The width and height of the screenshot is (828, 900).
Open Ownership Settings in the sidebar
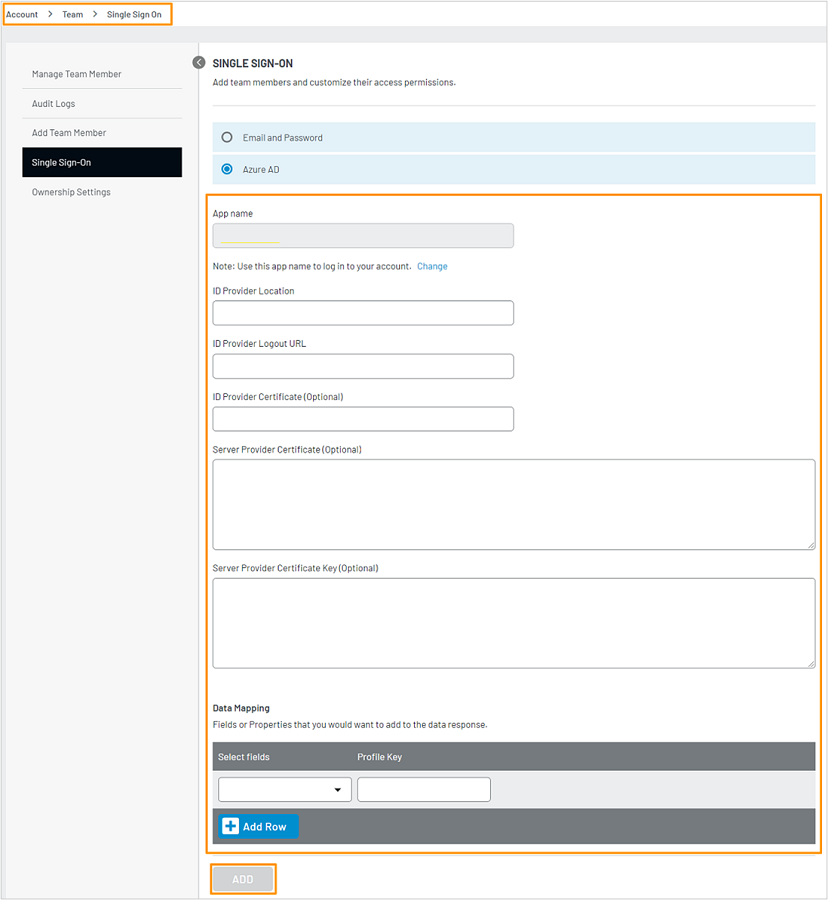coord(72,191)
